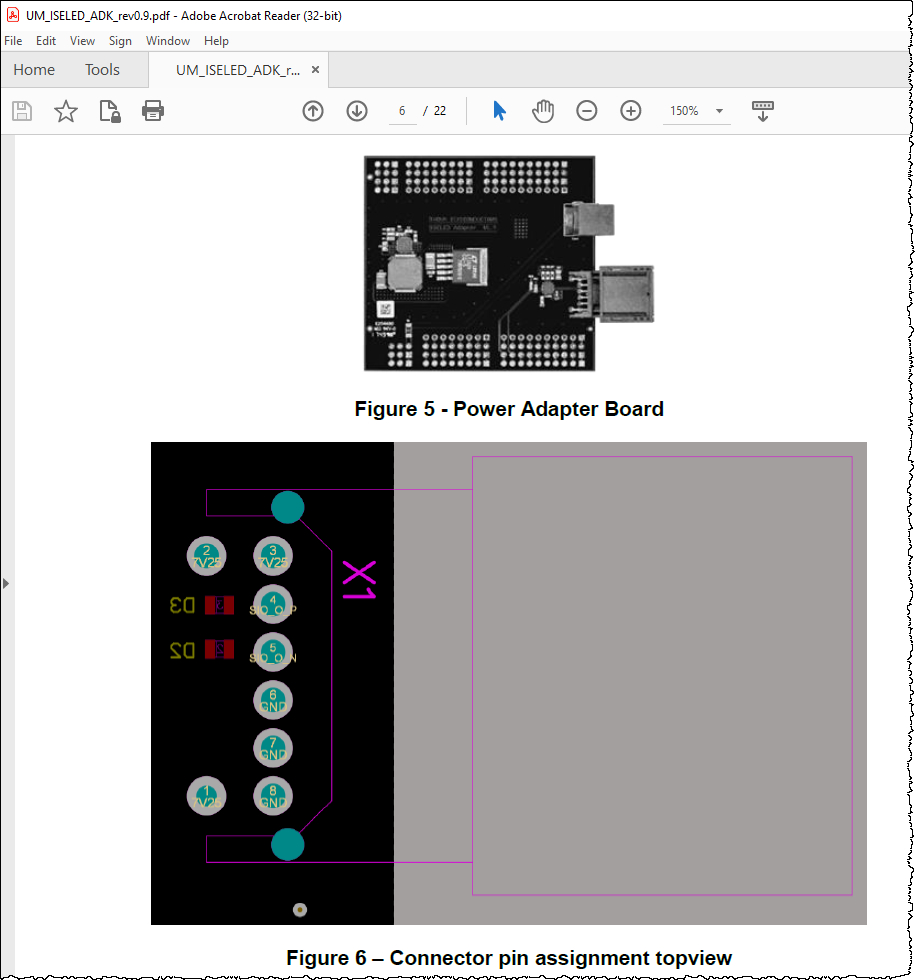Expand the left navigation pane arrow

pos(6,583)
